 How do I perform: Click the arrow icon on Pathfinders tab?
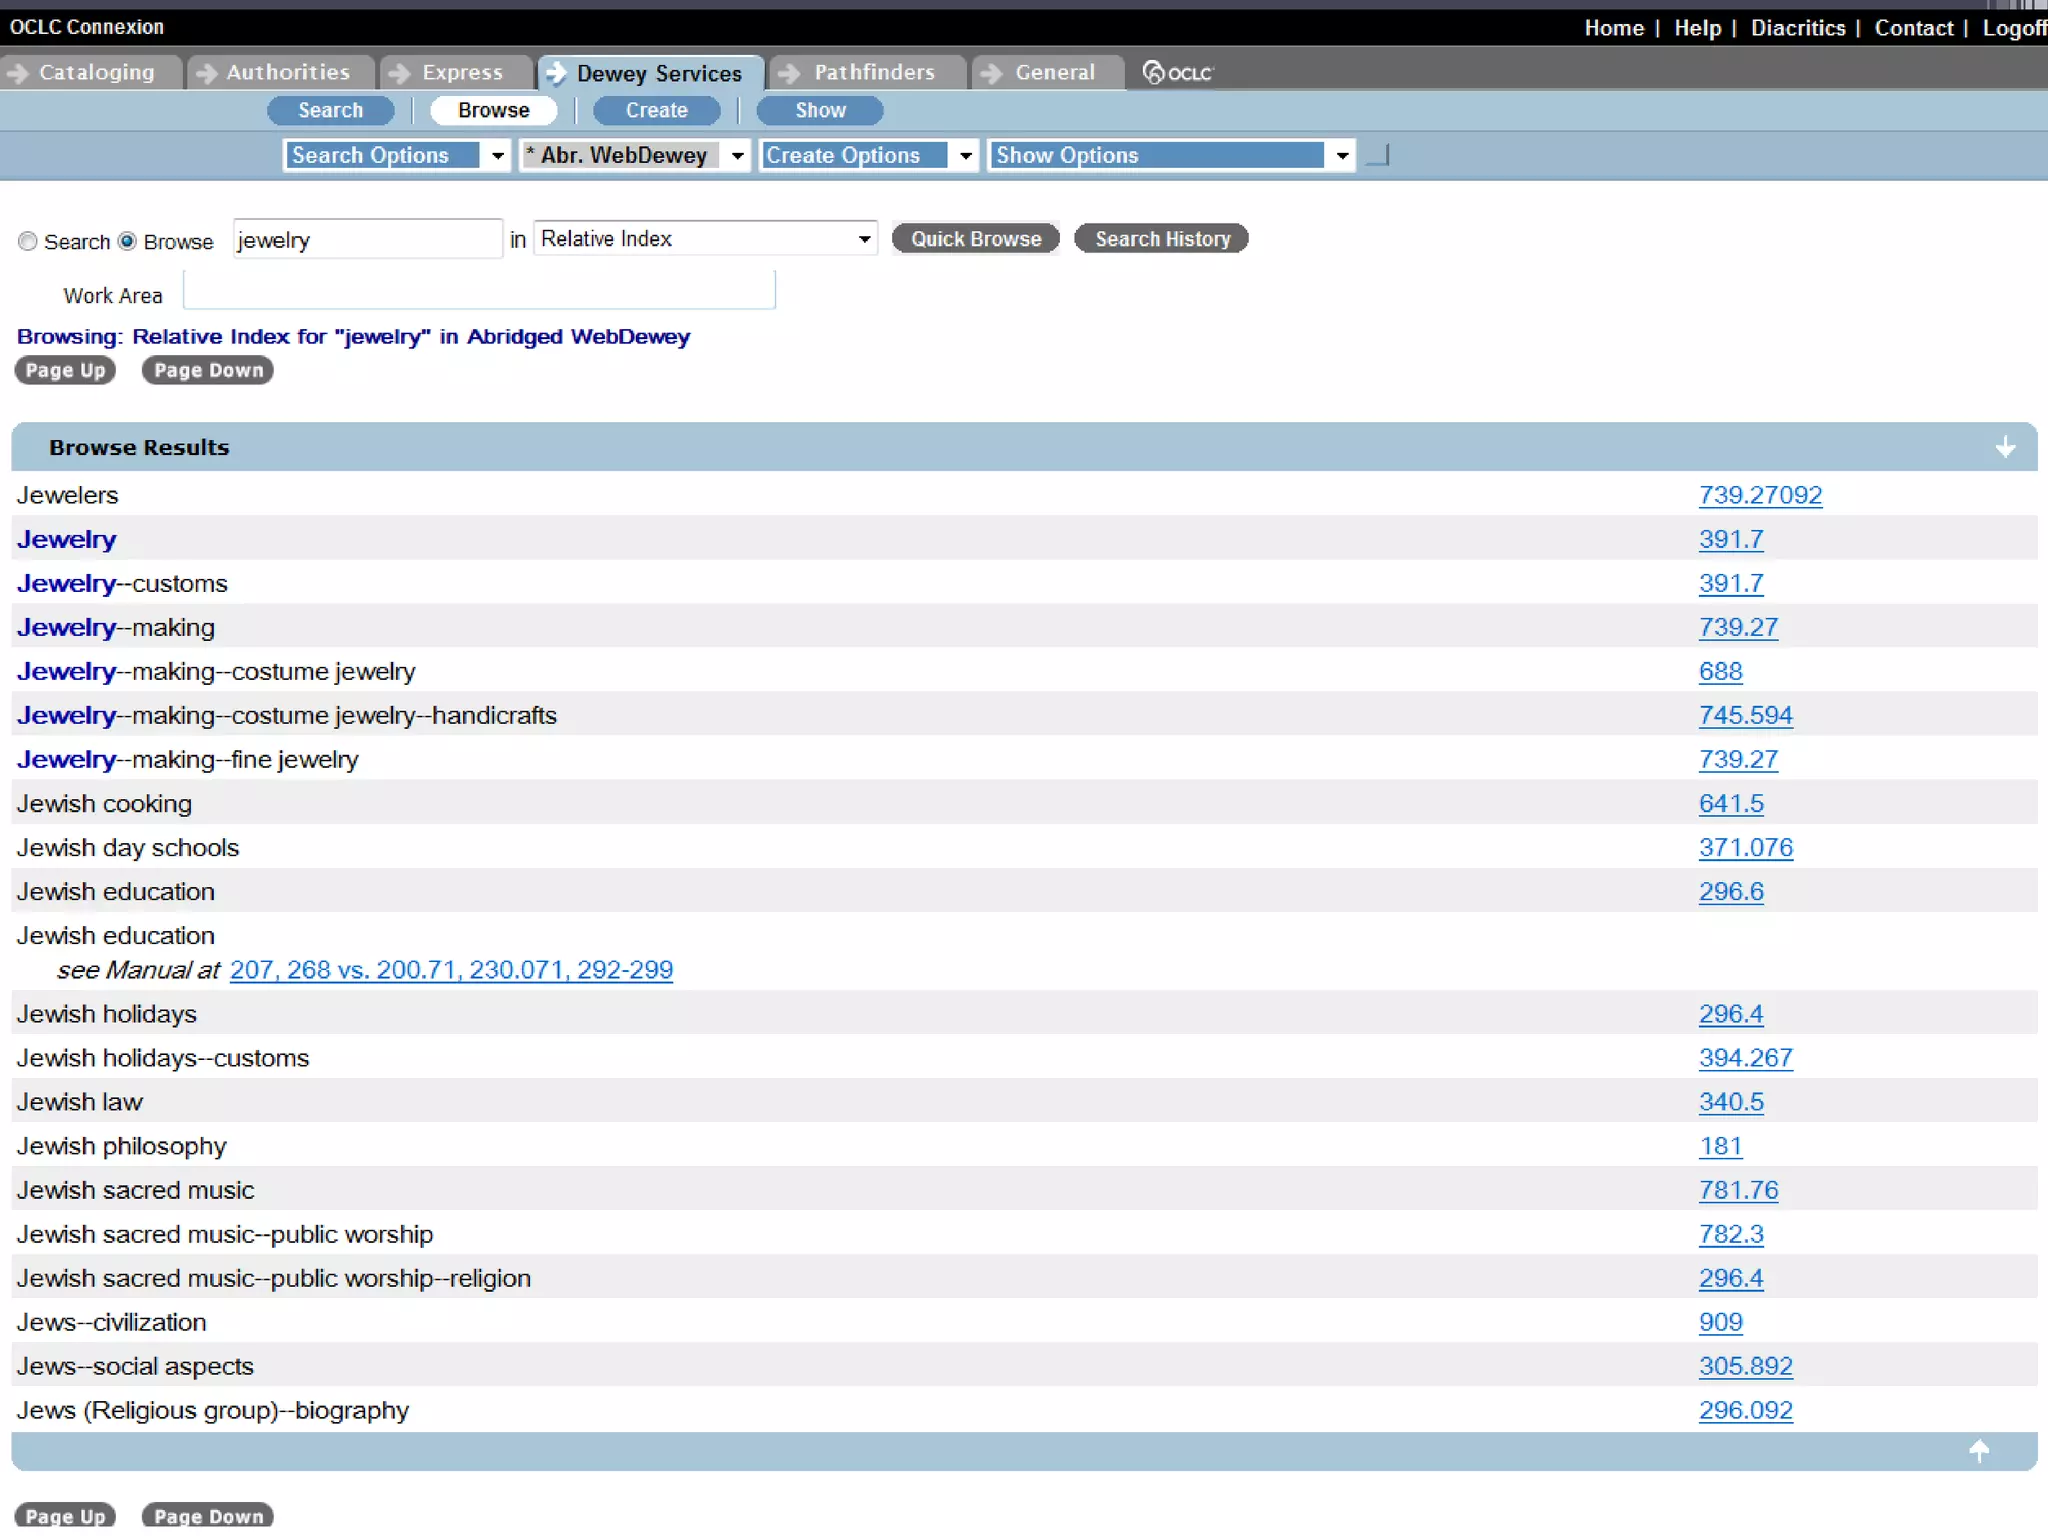click(x=789, y=72)
